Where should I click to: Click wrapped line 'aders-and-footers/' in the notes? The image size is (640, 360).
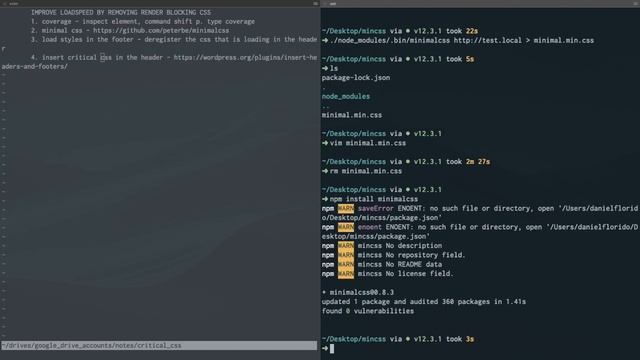click(x=35, y=67)
